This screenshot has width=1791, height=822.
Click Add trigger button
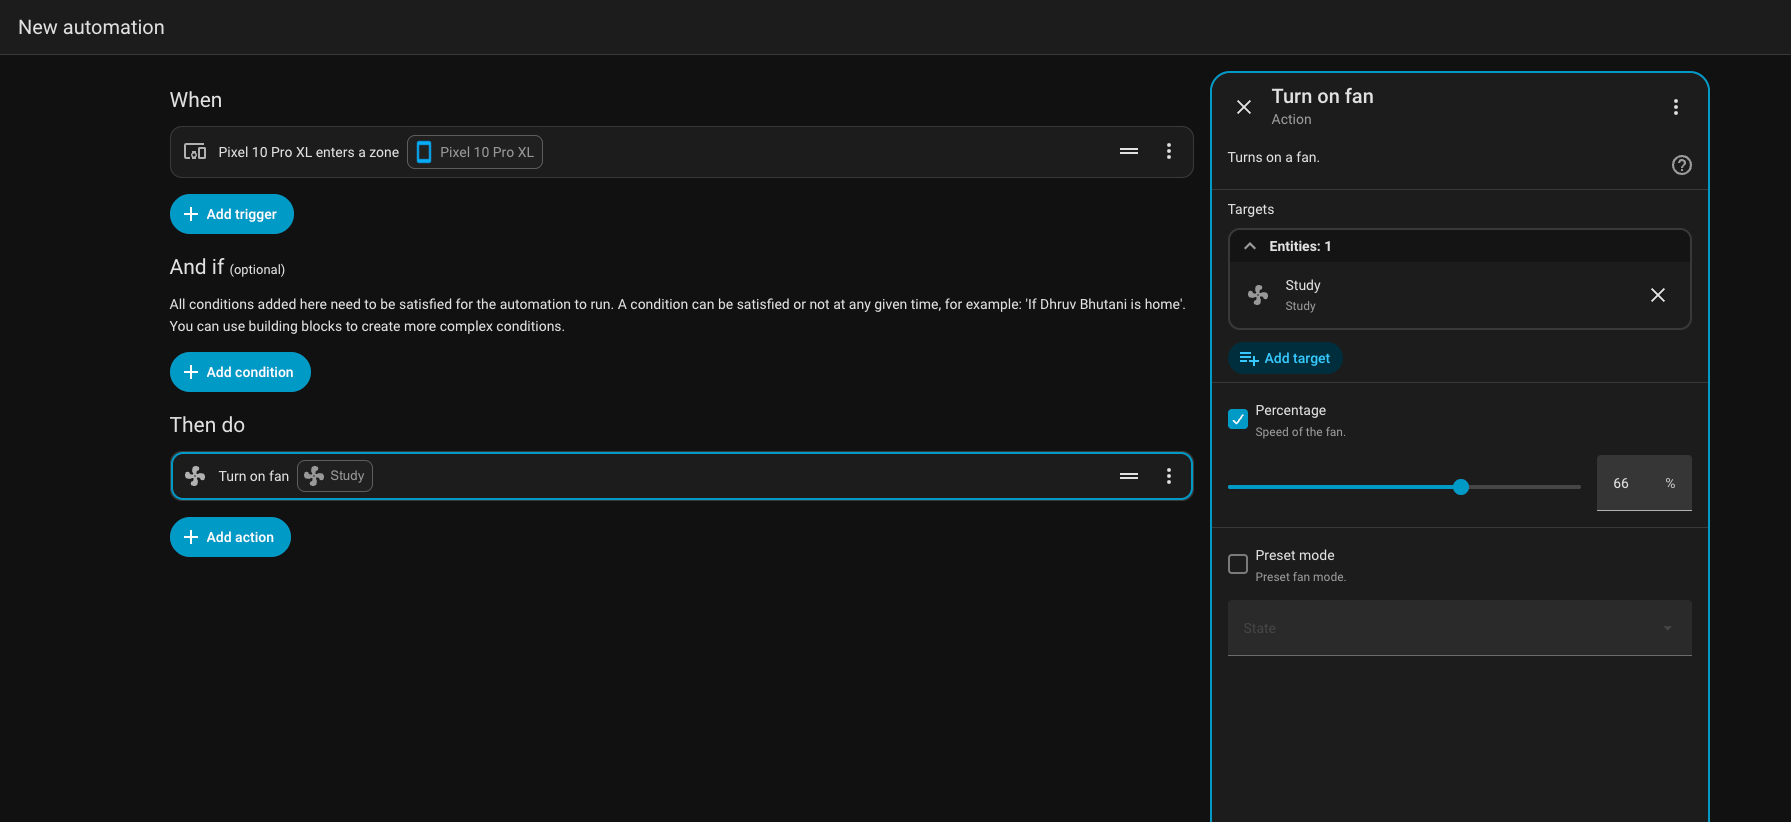pyautogui.click(x=232, y=214)
